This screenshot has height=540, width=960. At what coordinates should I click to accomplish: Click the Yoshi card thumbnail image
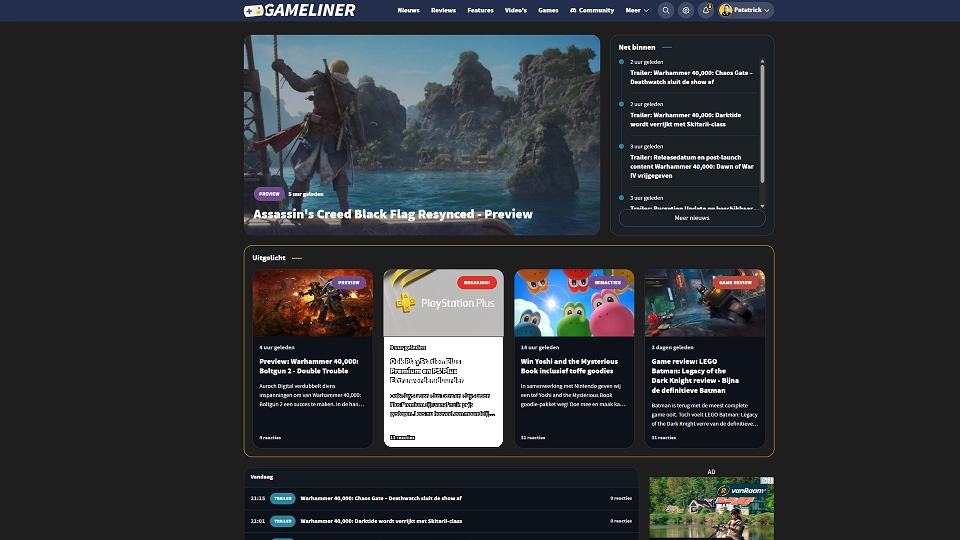[x=574, y=303]
